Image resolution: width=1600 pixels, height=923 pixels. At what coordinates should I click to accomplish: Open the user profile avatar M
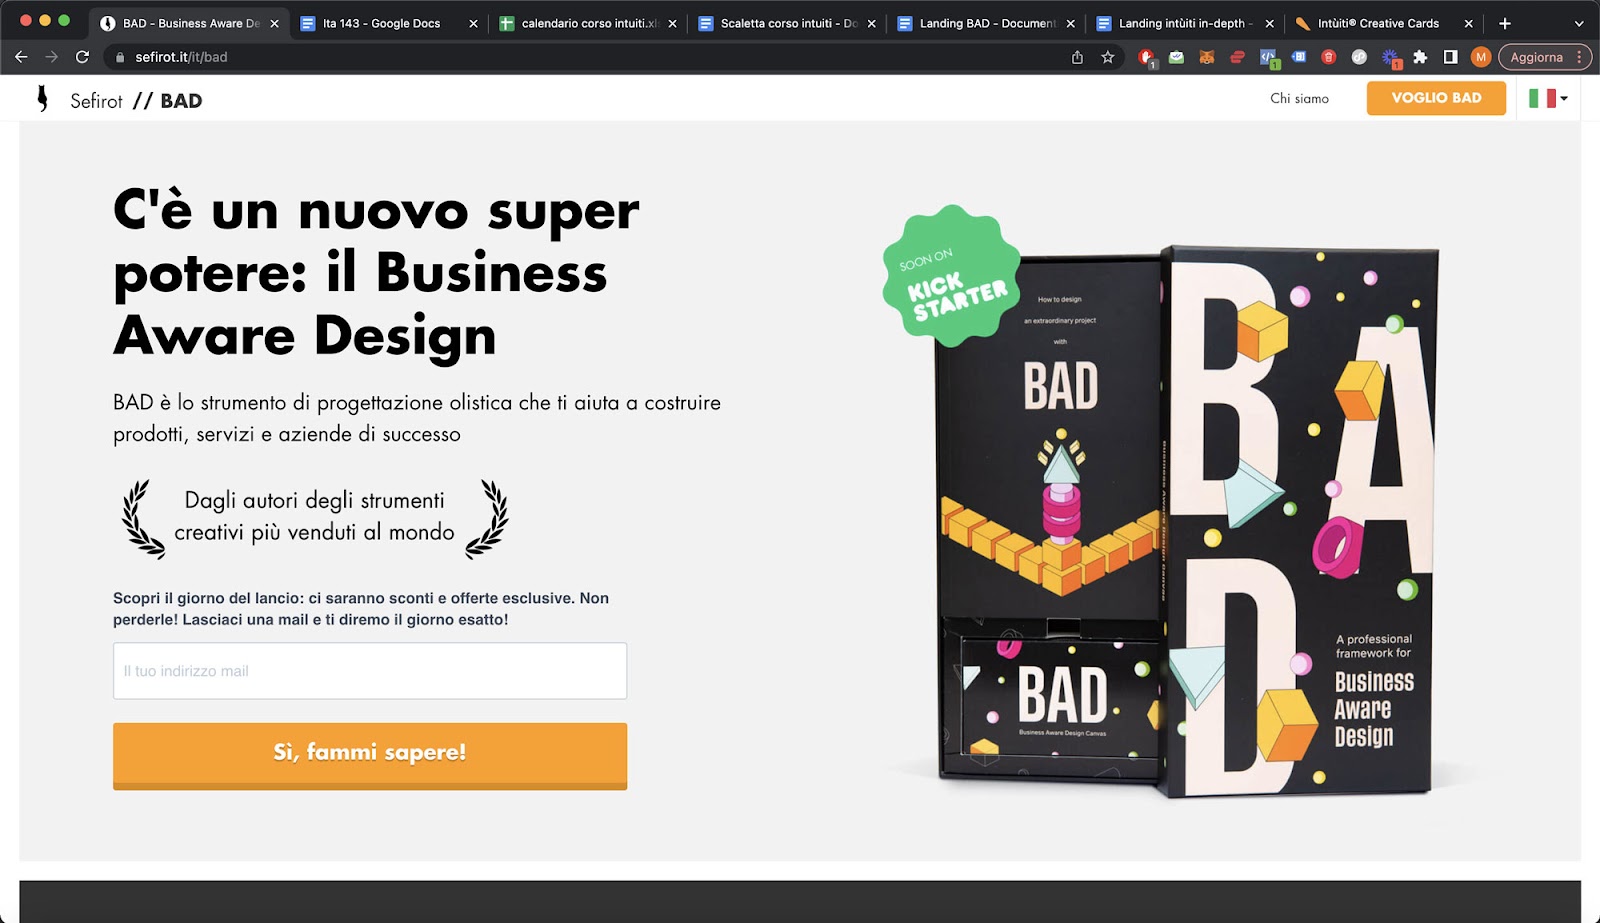tap(1481, 57)
